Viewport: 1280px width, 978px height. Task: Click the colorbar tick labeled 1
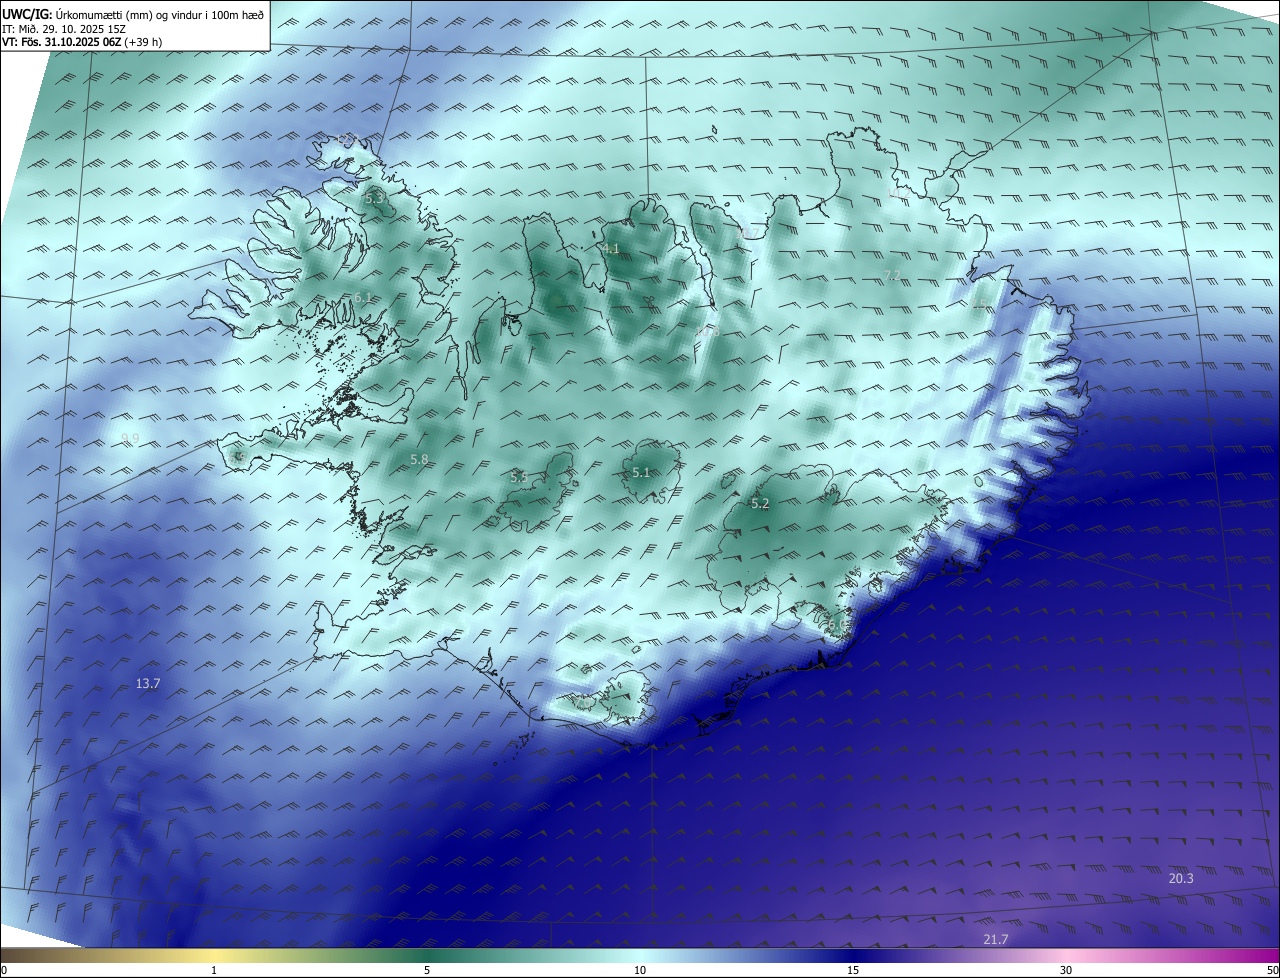click(x=214, y=970)
